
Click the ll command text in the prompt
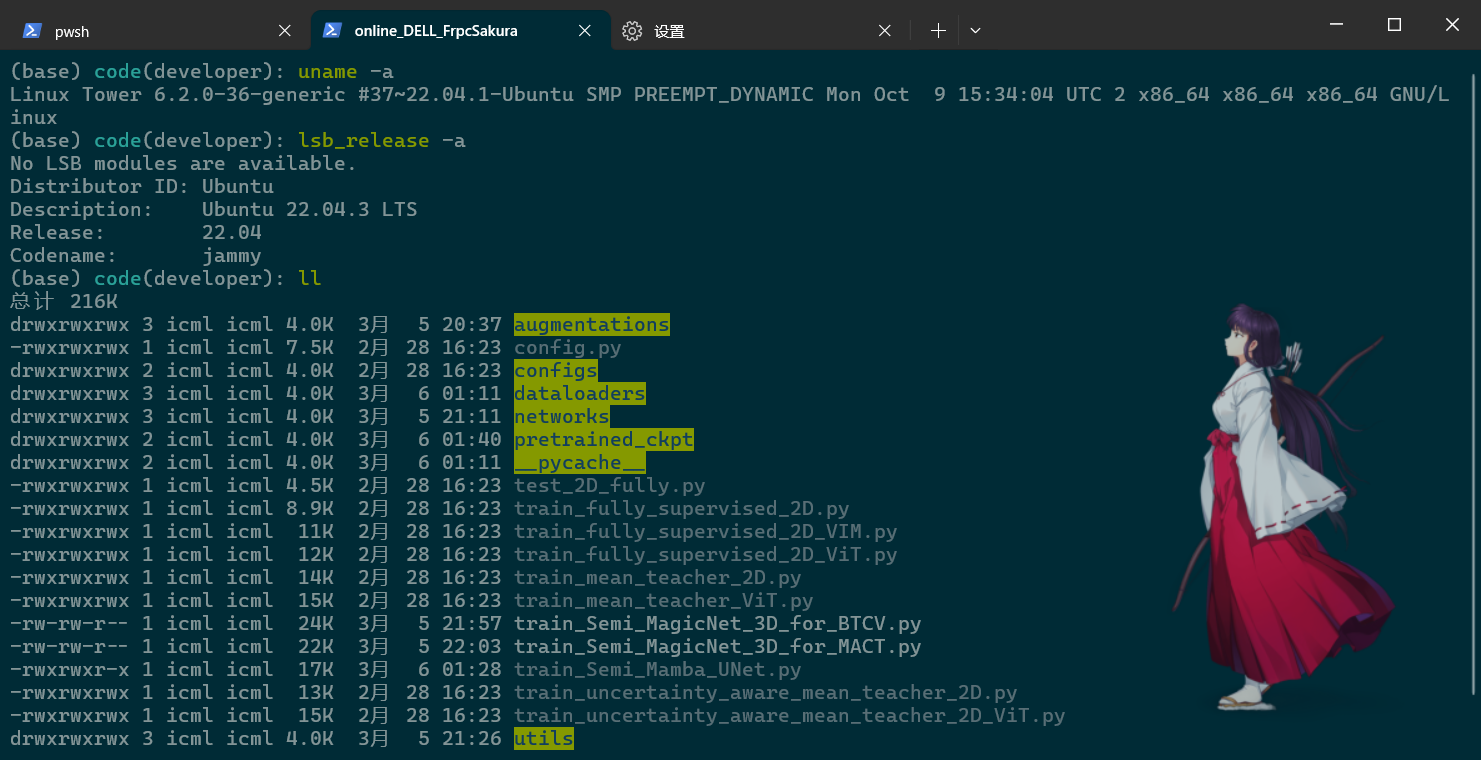point(310,278)
